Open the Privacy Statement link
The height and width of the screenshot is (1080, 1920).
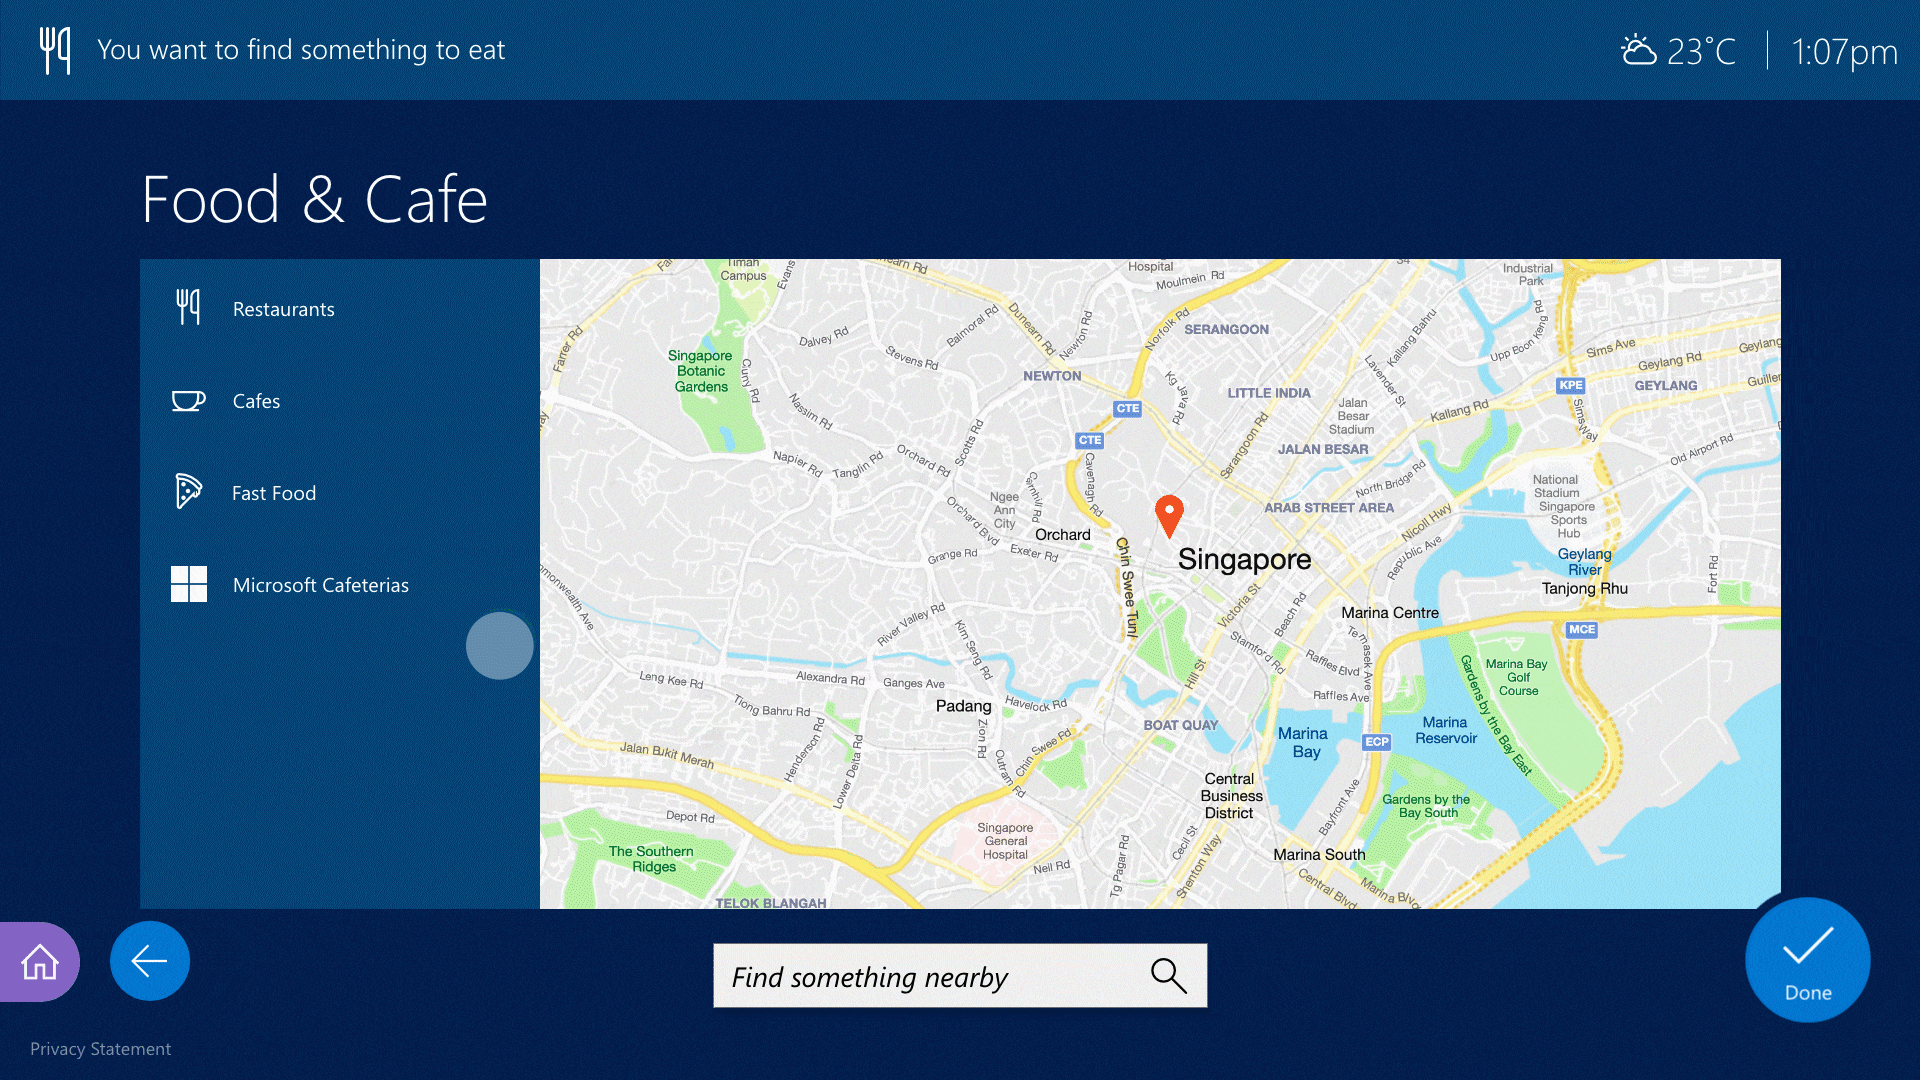[100, 1048]
